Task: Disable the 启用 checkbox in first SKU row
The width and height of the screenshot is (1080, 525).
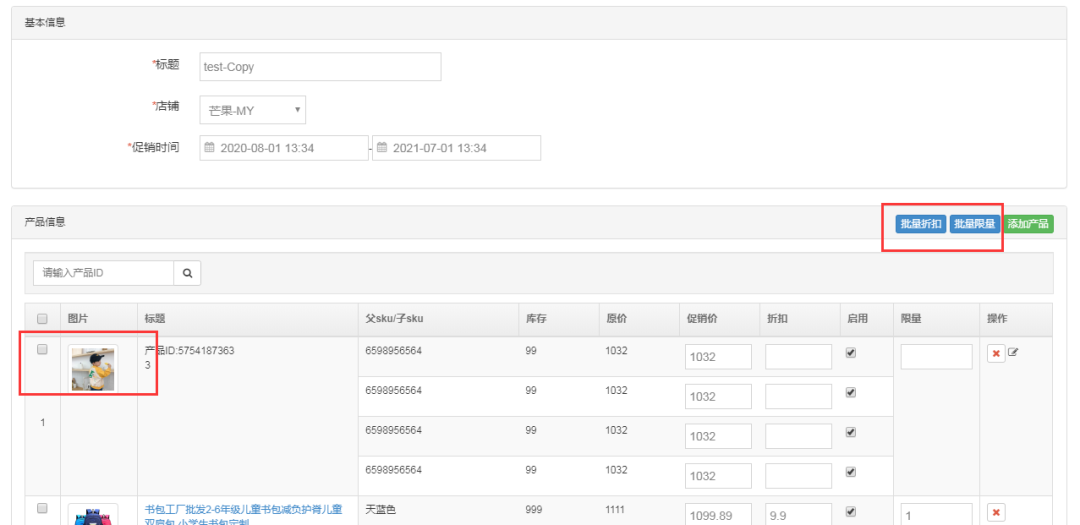Action: point(851,353)
